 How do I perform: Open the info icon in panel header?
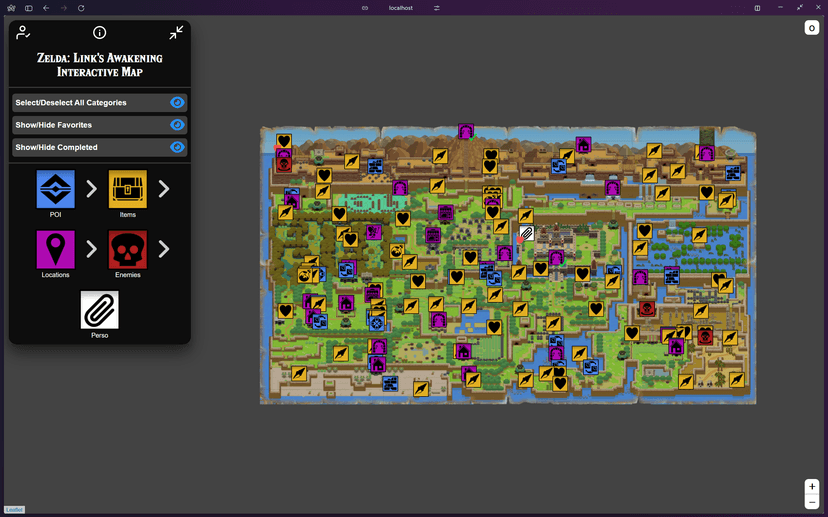click(x=99, y=33)
